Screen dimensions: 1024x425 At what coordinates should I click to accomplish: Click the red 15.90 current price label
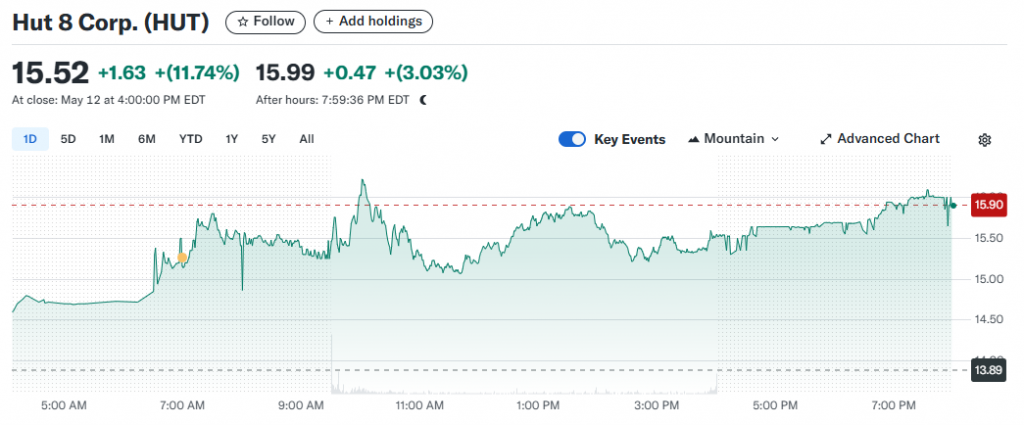[x=989, y=205]
